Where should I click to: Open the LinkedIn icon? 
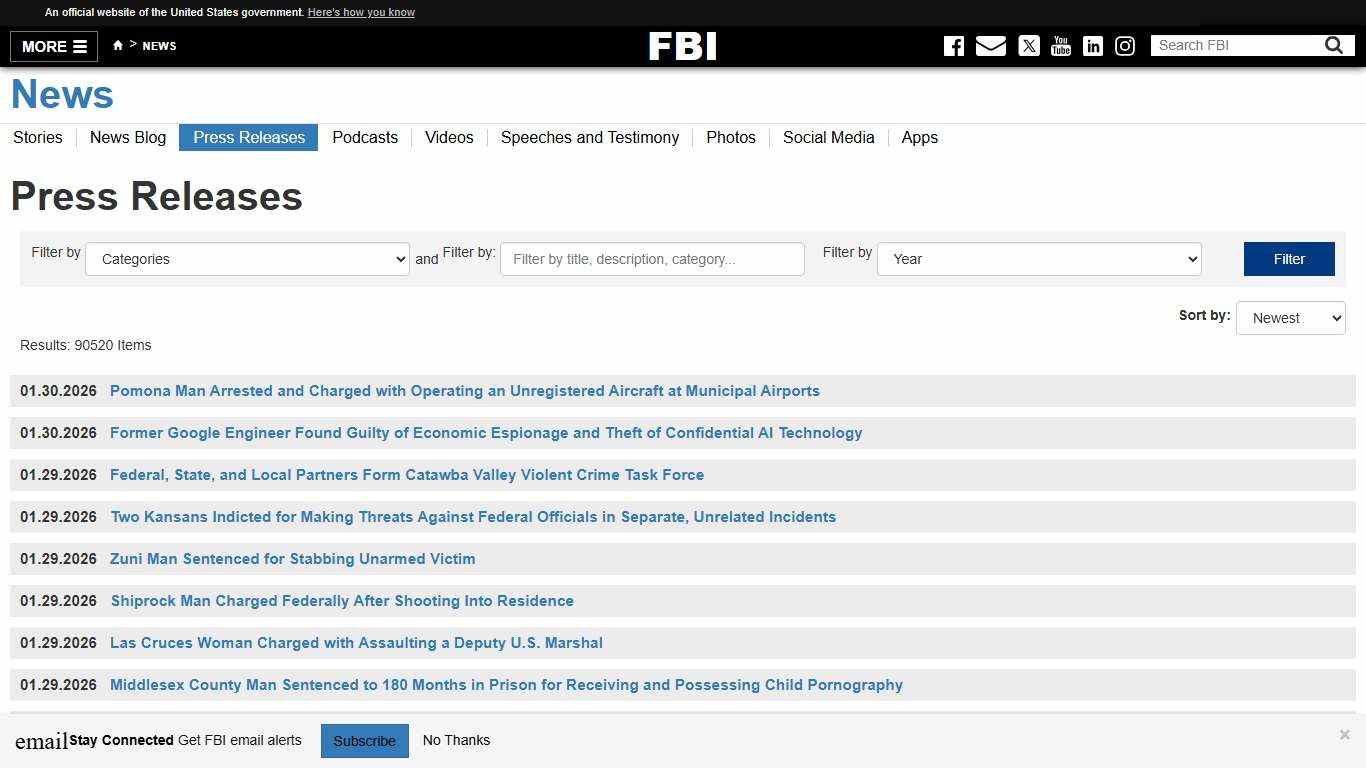point(1092,46)
